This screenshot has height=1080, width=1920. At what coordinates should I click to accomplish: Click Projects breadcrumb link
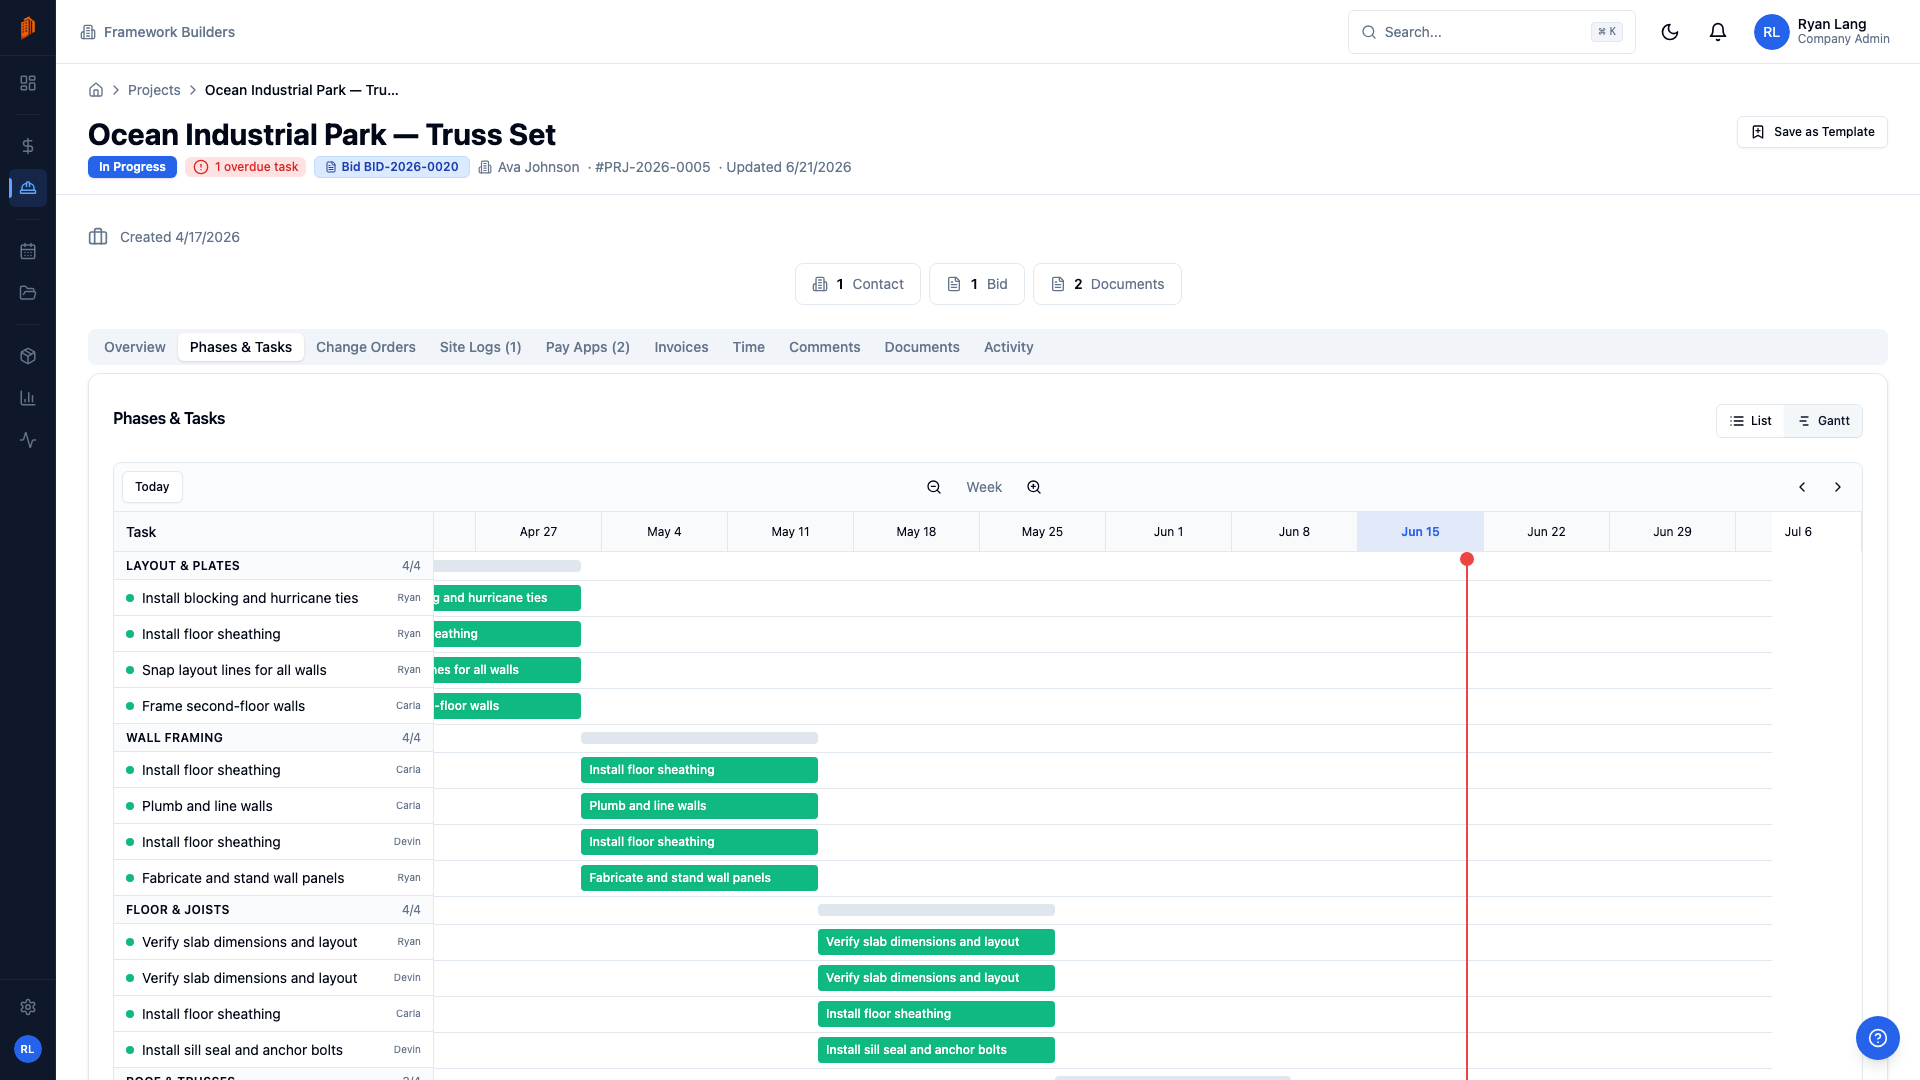coord(154,90)
